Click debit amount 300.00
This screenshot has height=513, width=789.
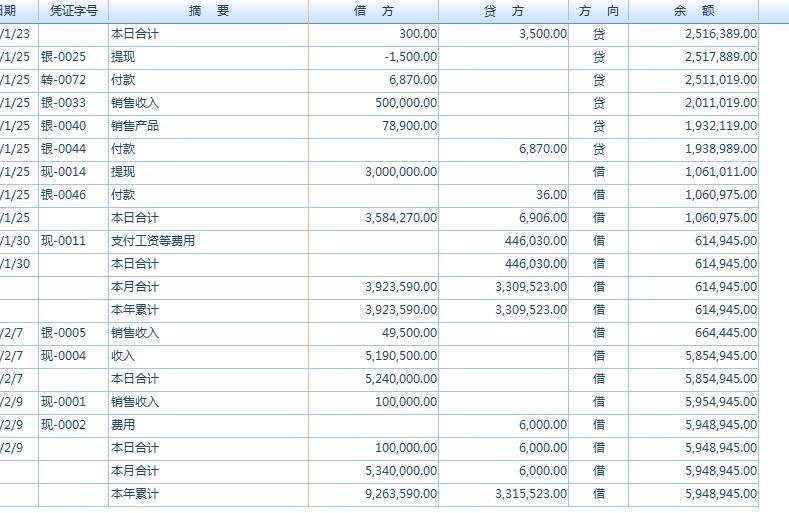418,34
